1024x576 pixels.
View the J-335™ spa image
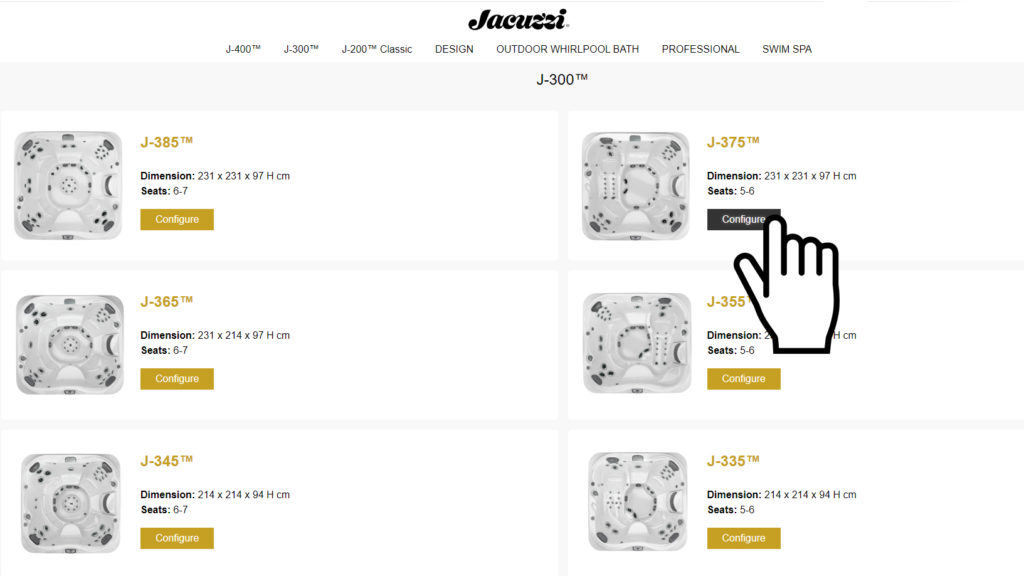click(x=637, y=503)
